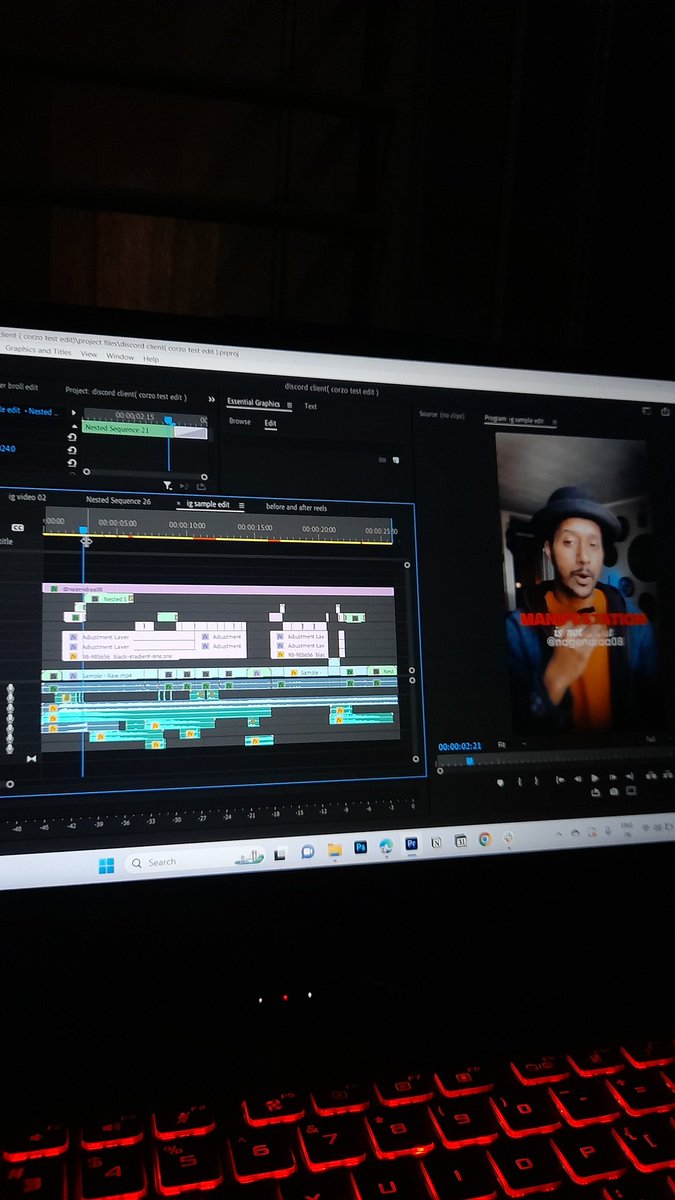675x1200 pixels.
Task: Select the Source (no clips) monitor tab
Action: click(x=441, y=414)
